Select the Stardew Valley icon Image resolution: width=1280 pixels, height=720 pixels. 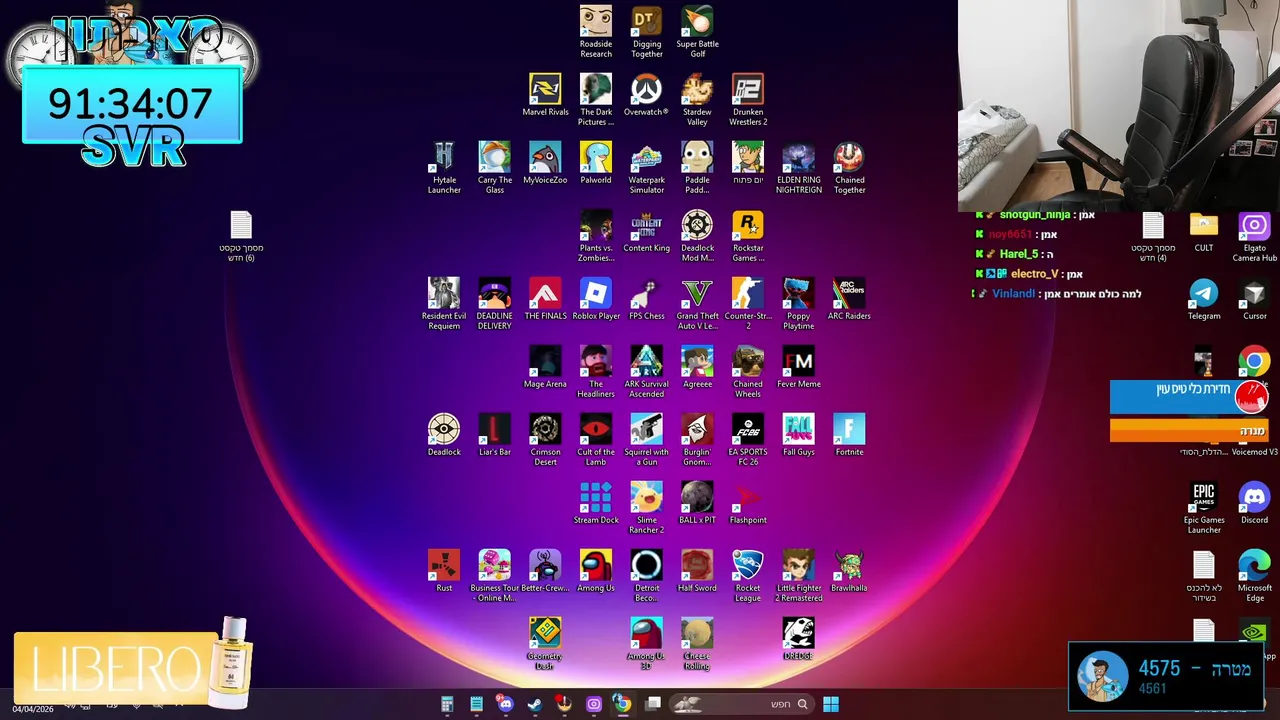pyautogui.click(x=697, y=100)
